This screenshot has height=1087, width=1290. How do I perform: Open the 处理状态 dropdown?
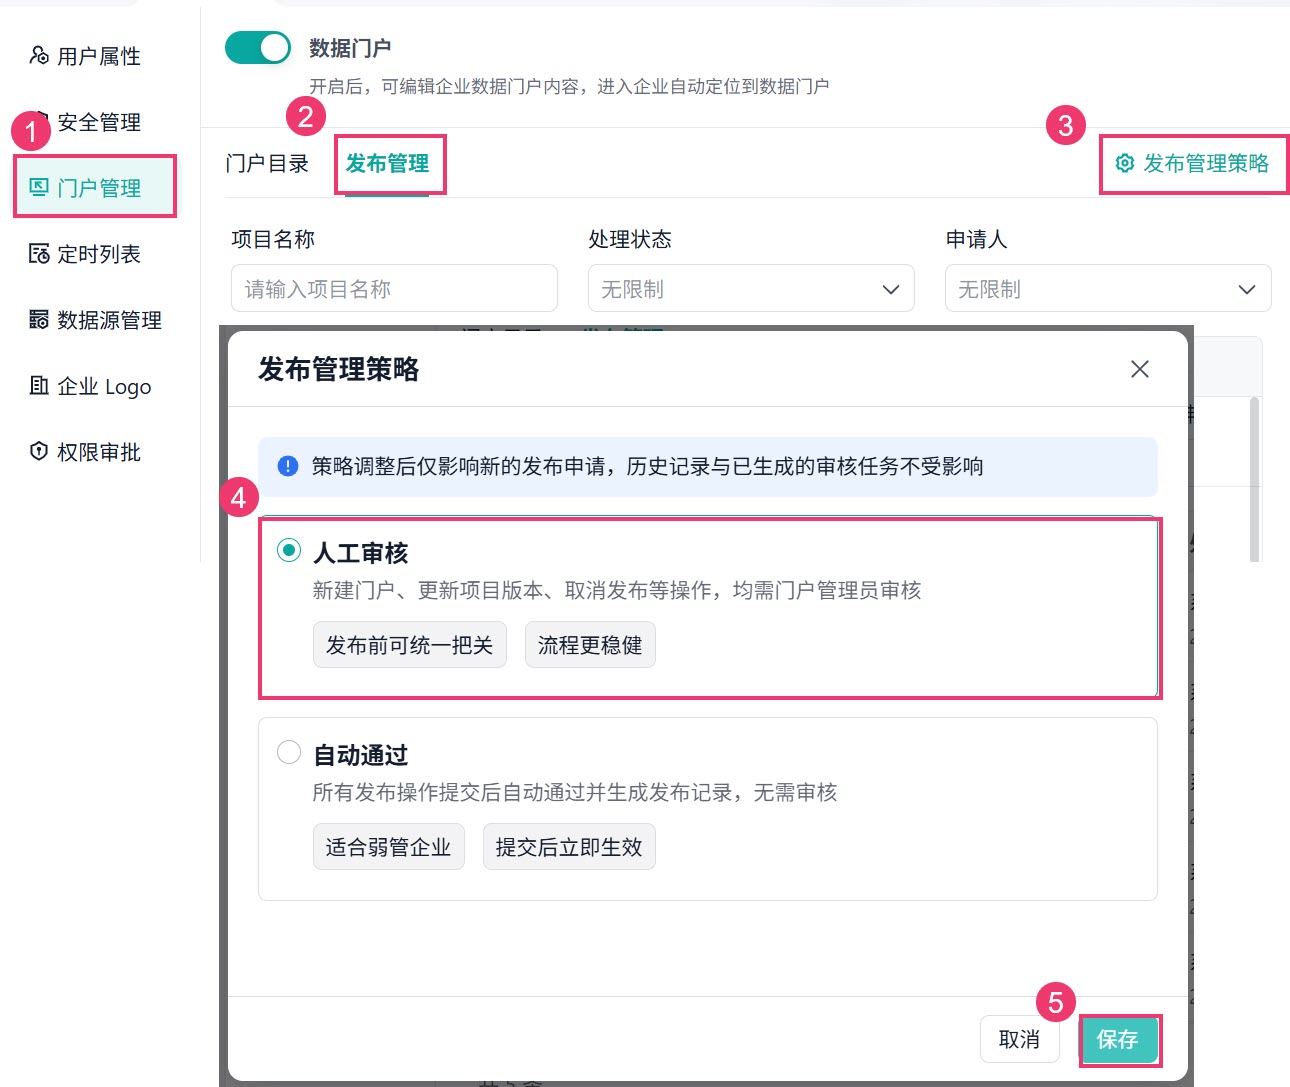click(x=751, y=289)
